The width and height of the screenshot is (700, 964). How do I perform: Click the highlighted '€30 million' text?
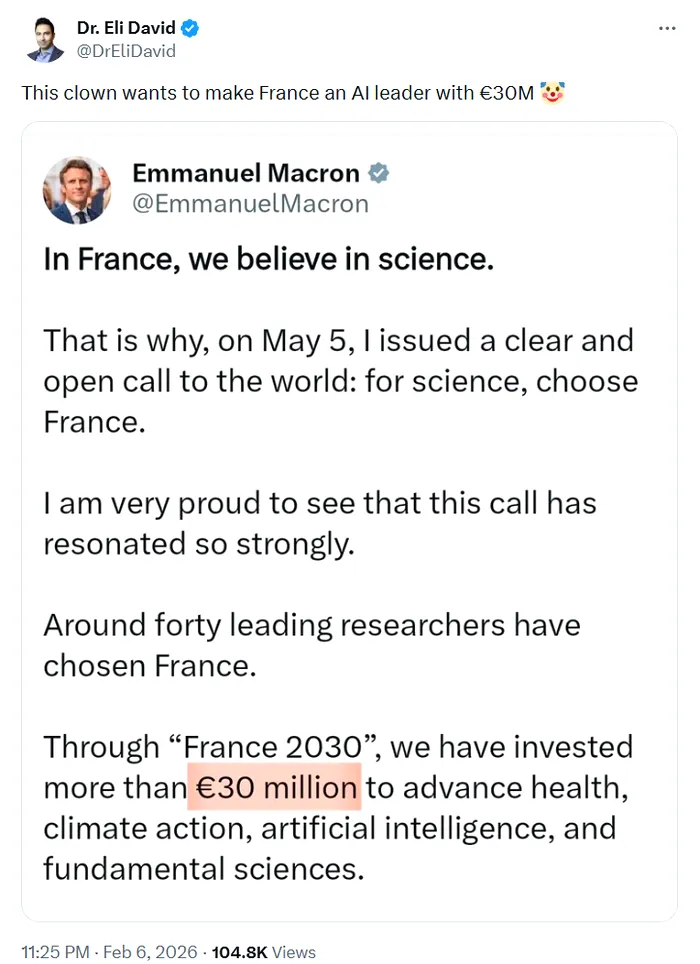click(275, 788)
